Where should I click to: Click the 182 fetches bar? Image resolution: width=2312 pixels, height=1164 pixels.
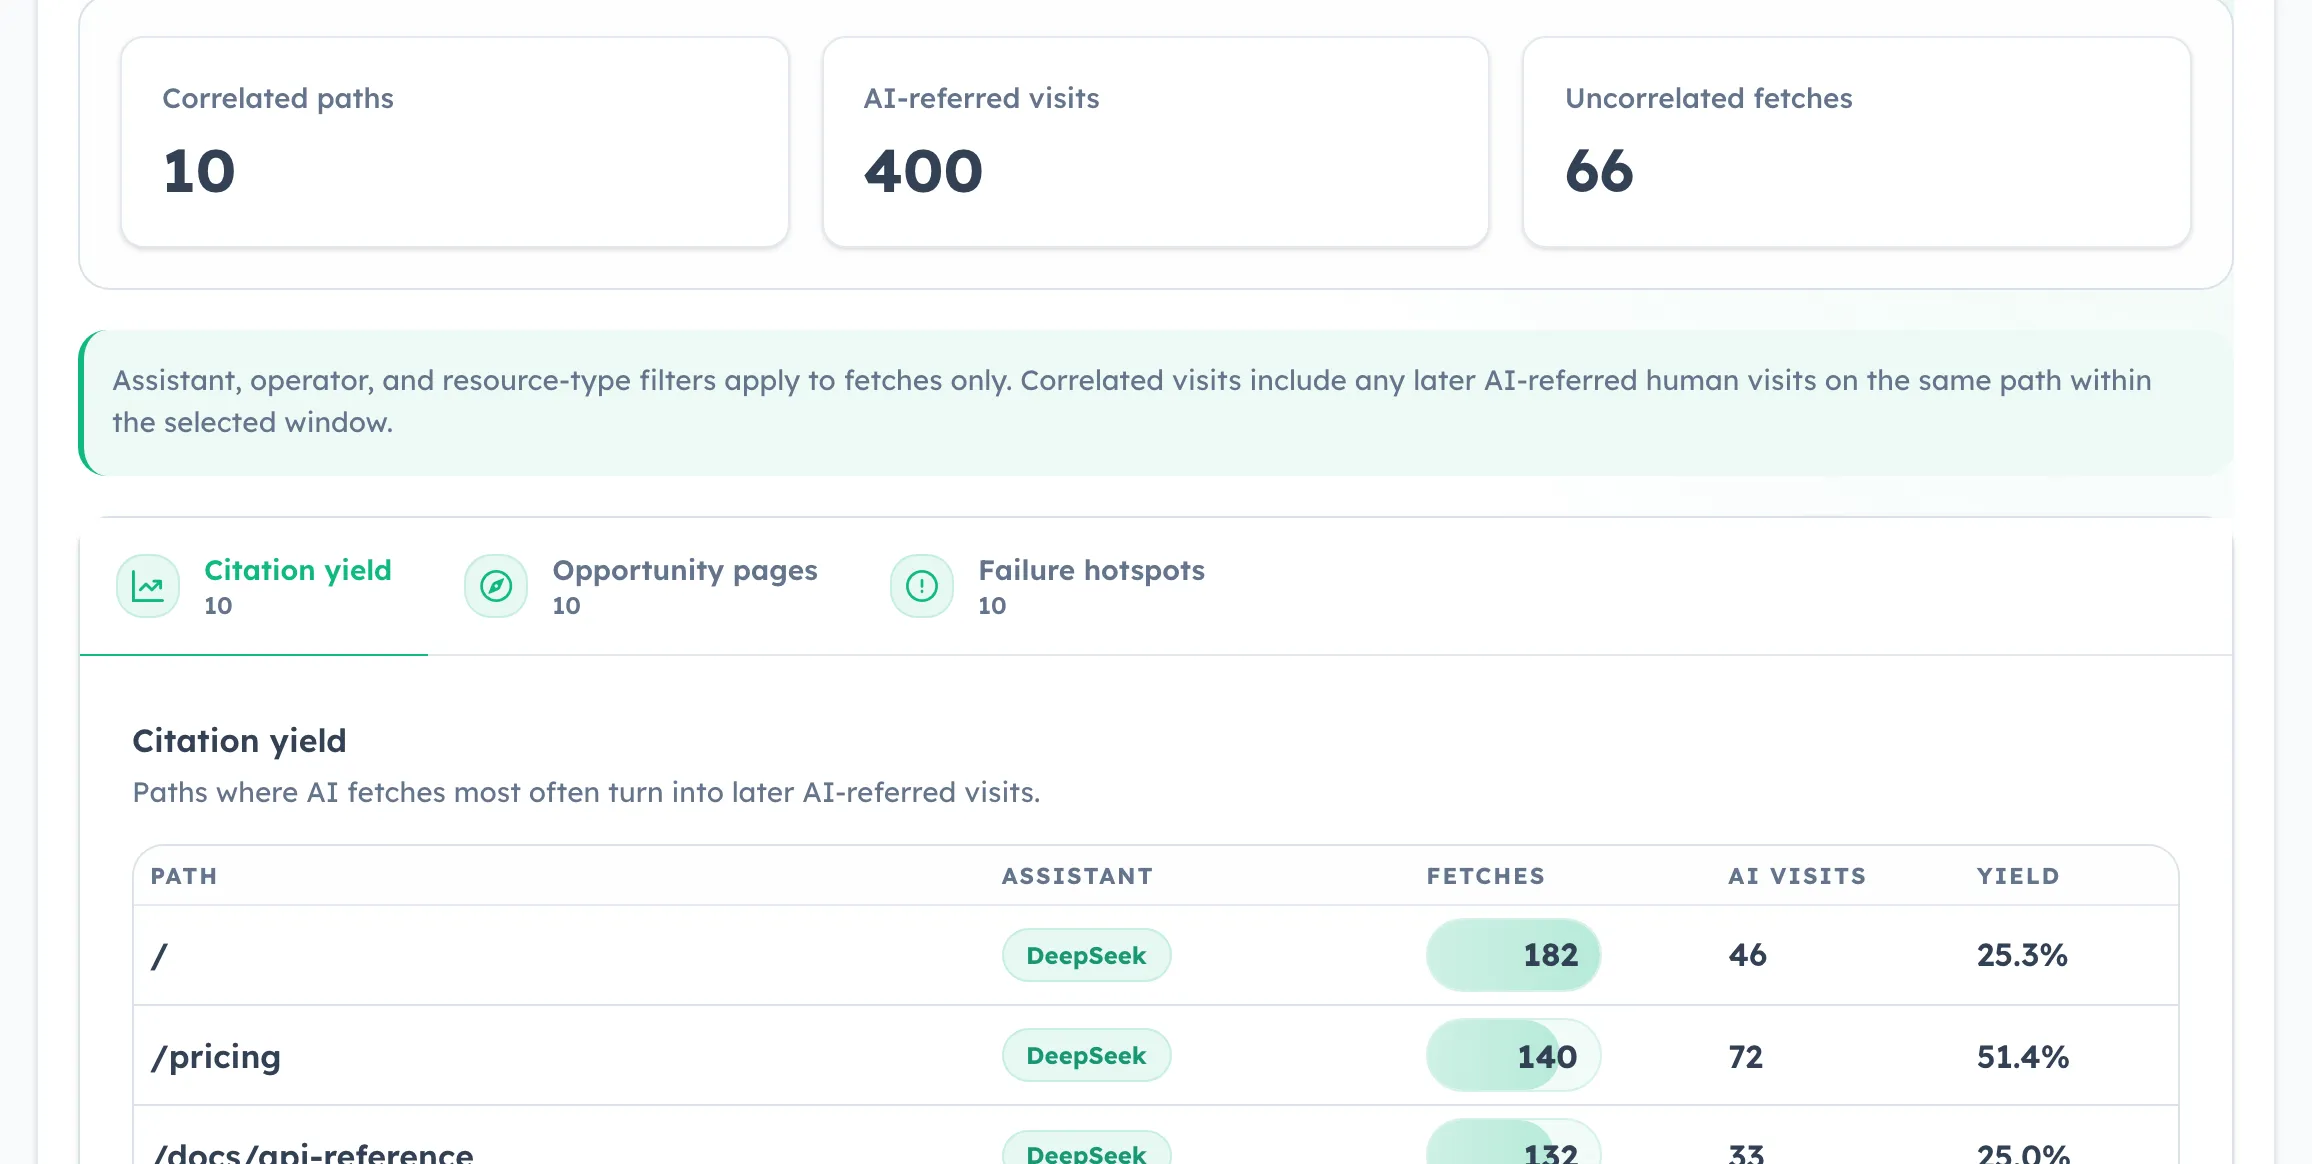click(x=1513, y=955)
